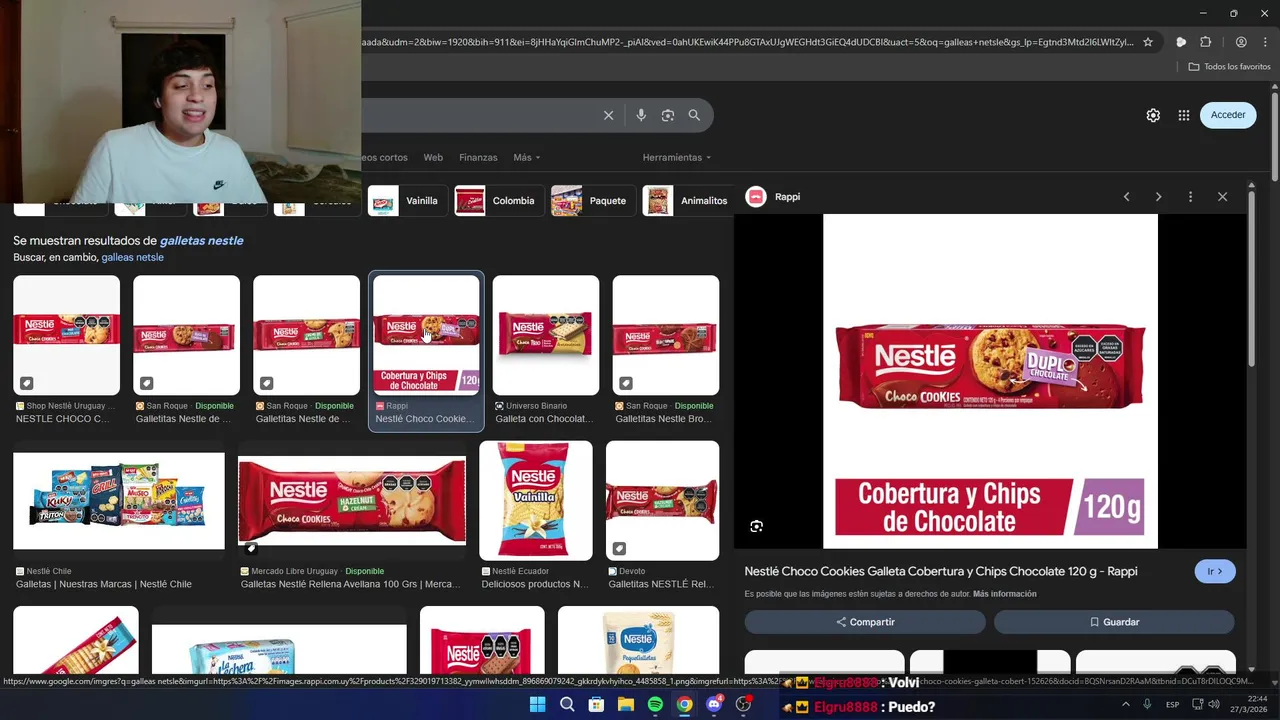The height and width of the screenshot is (720, 1280).
Task: Show previous image in preview panel
Action: tap(1126, 197)
